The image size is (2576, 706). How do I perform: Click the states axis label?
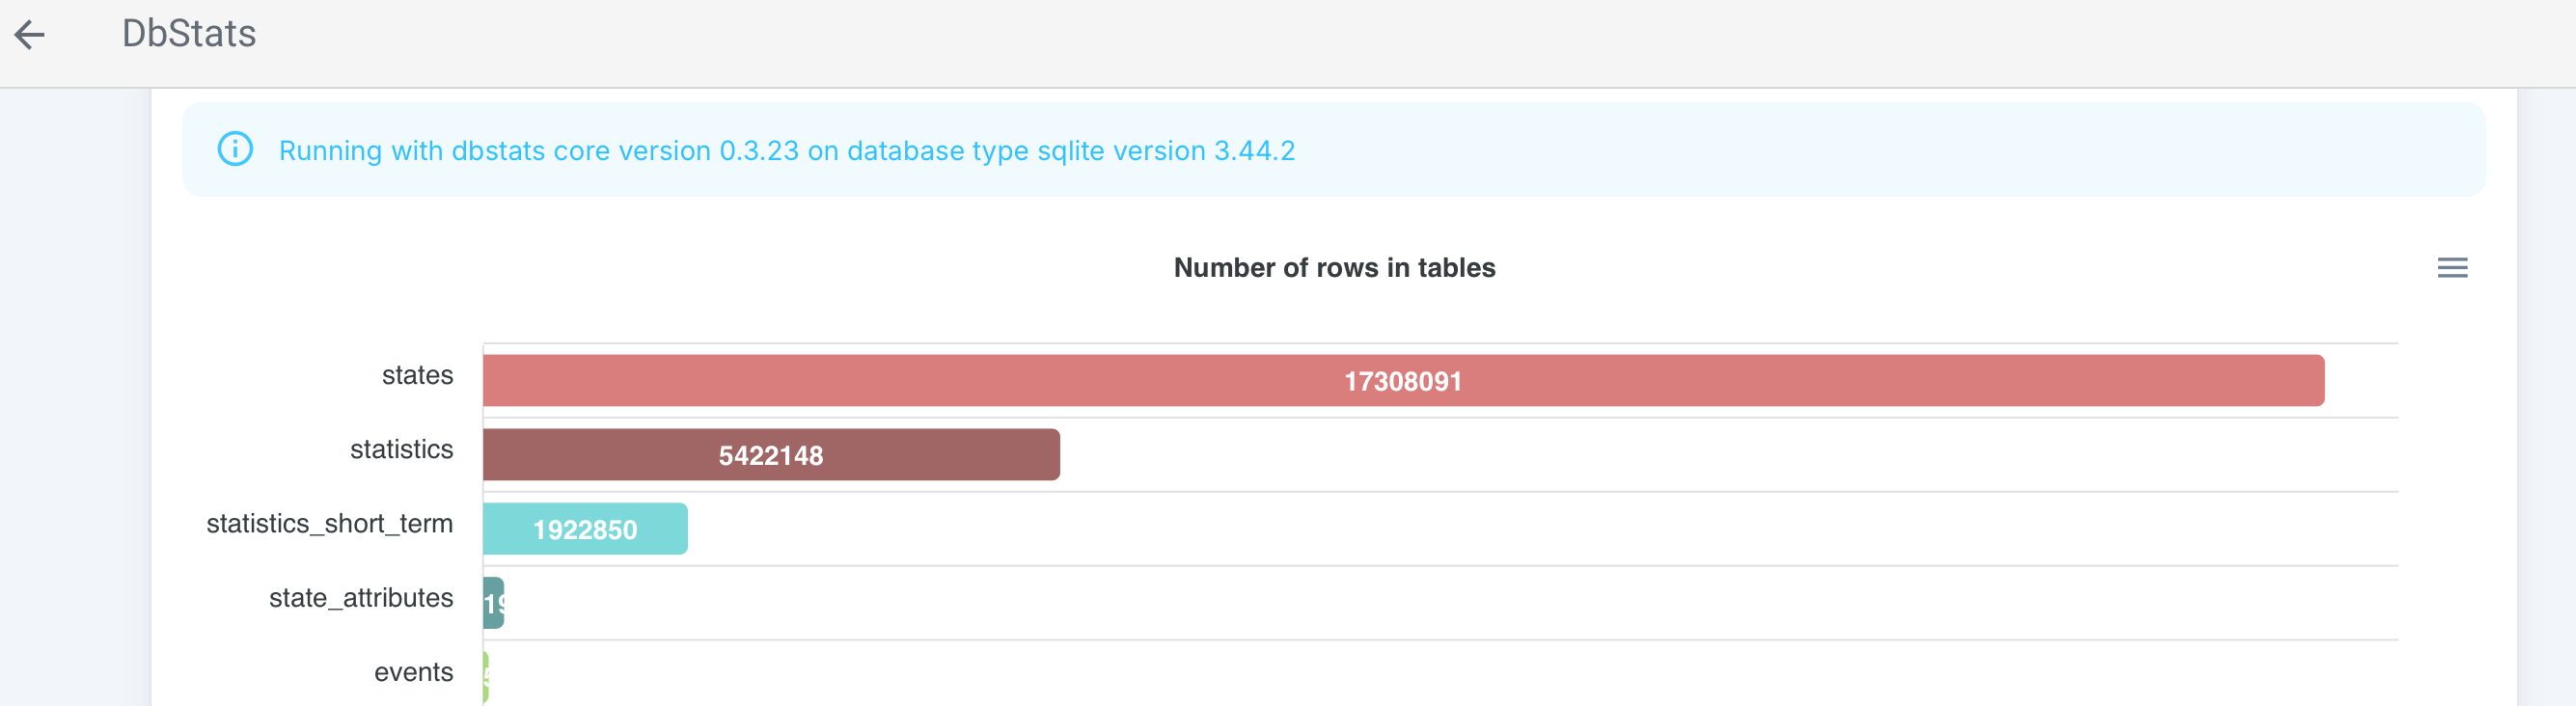pos(417,375)
